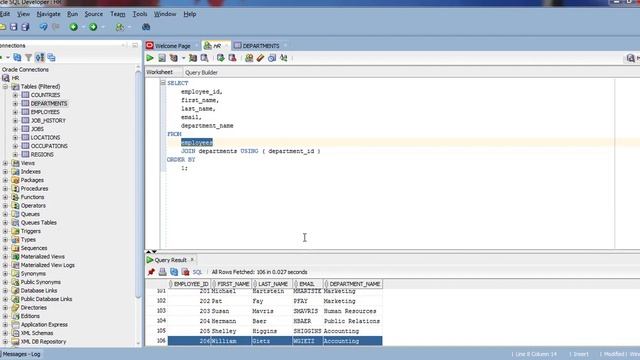Sort by the DEPARTMENT_NAME column header

(353, 284)
